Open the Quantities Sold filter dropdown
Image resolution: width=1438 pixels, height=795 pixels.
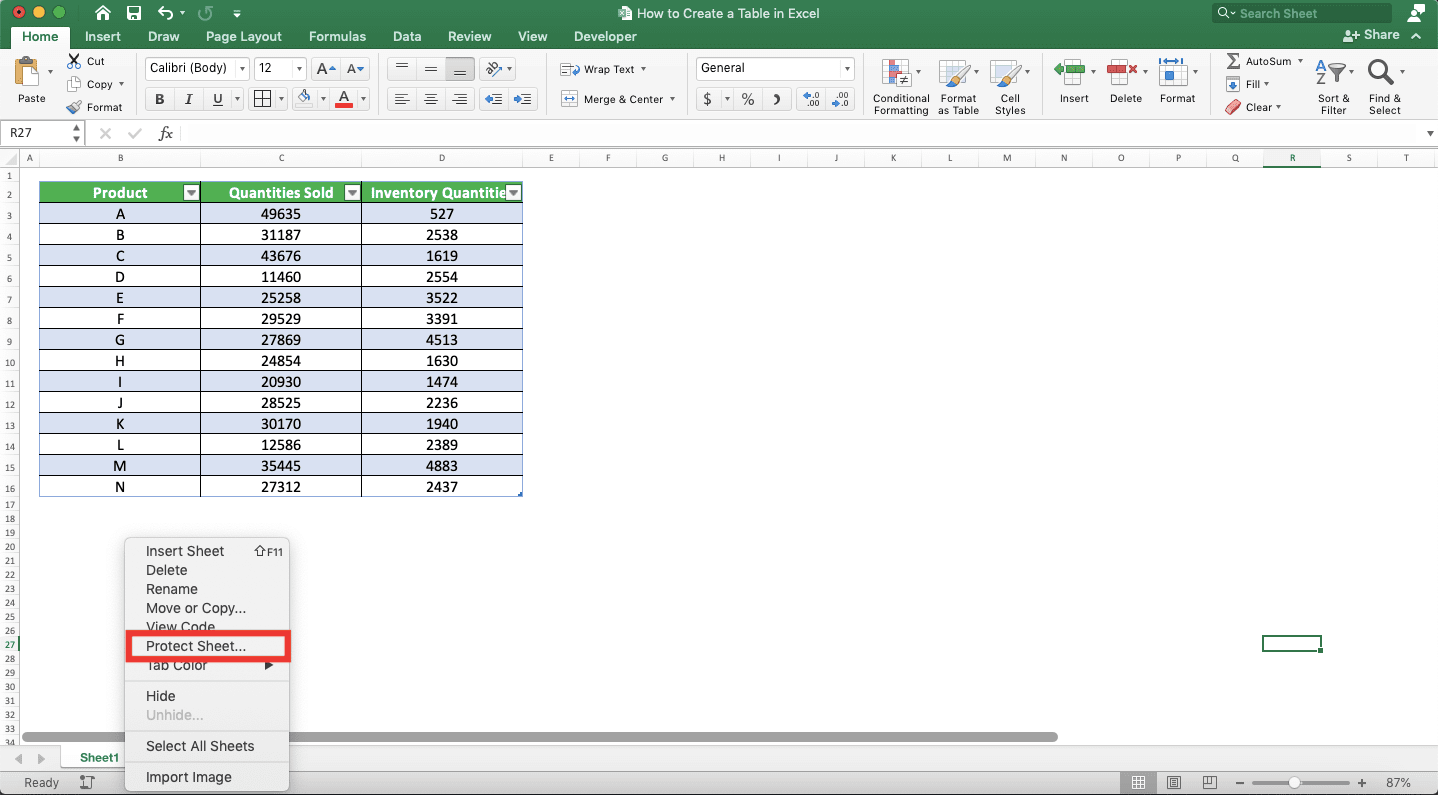352,193
